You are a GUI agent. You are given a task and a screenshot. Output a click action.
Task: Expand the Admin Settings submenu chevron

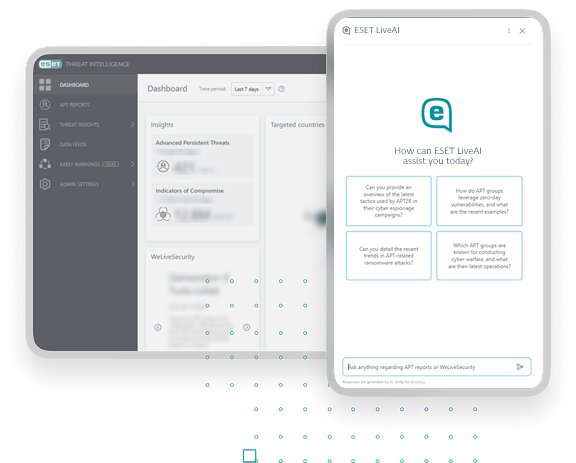point(132,184)
